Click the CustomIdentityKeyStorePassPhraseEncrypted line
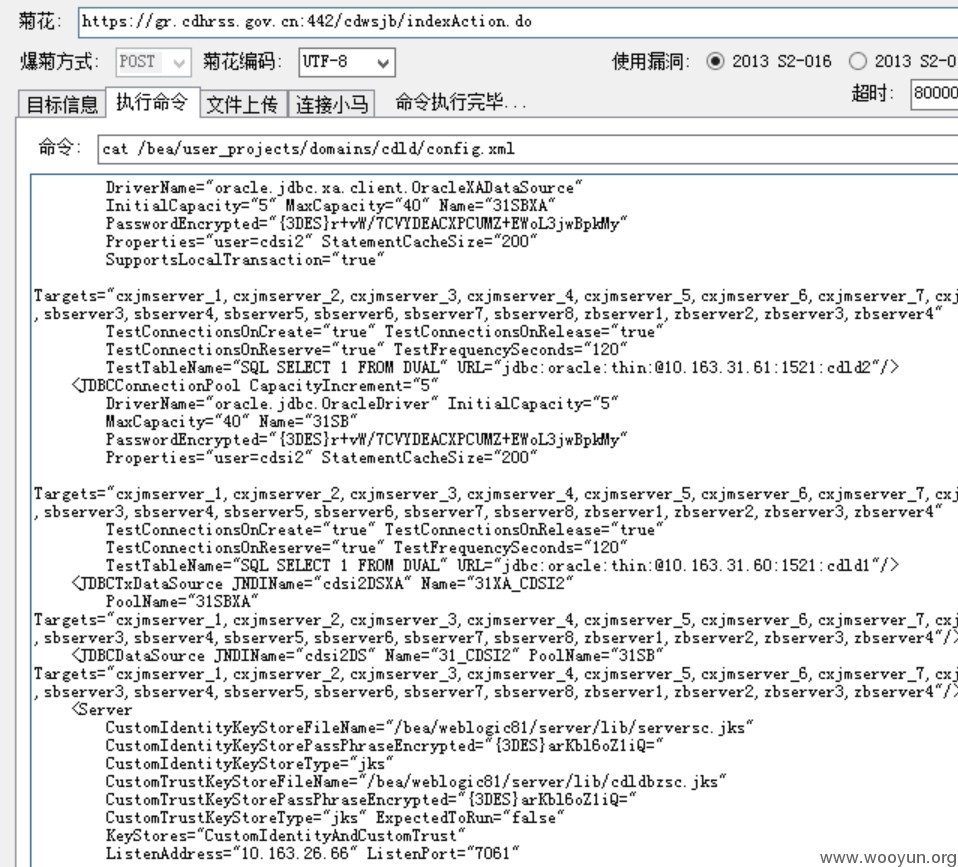The height and width of the screenshot is (867, 958). point(384,745)
